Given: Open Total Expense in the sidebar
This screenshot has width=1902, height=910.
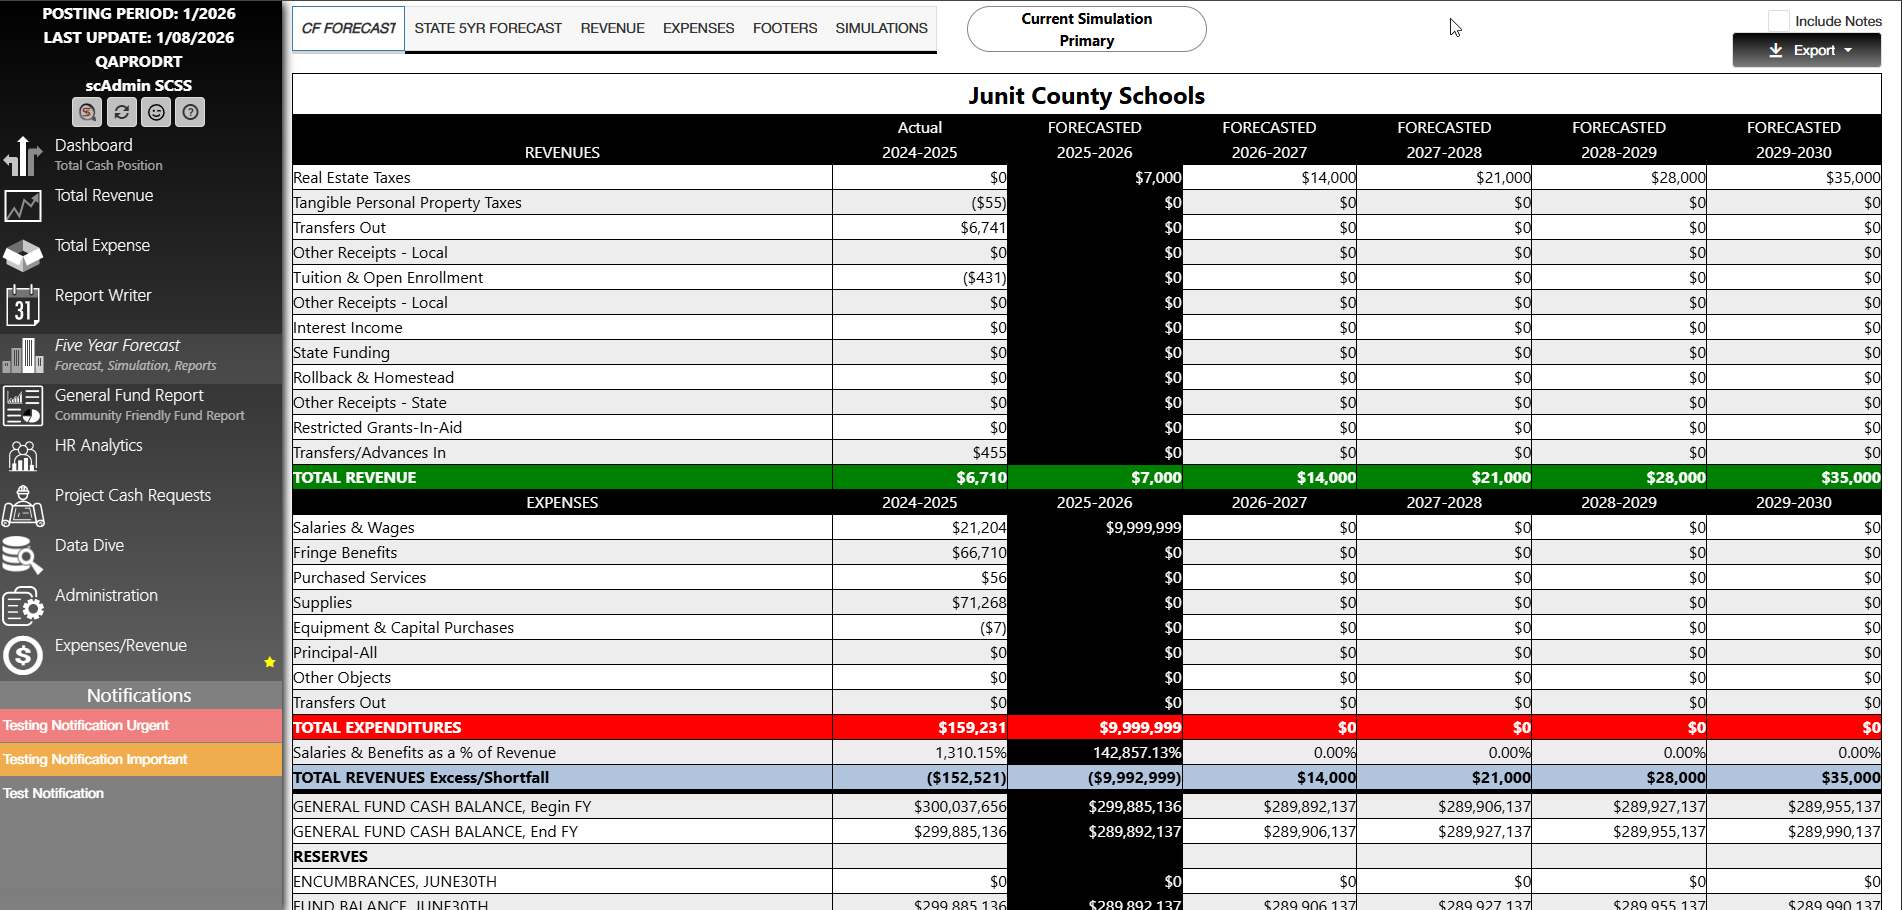Looking at the screenshot, I should (x=102, y=245).
